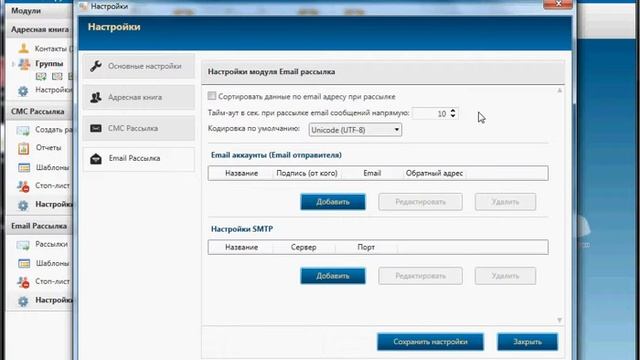640x360 pixels.
Task: Click second small group icon below Группы
Action: coord(57,76)
